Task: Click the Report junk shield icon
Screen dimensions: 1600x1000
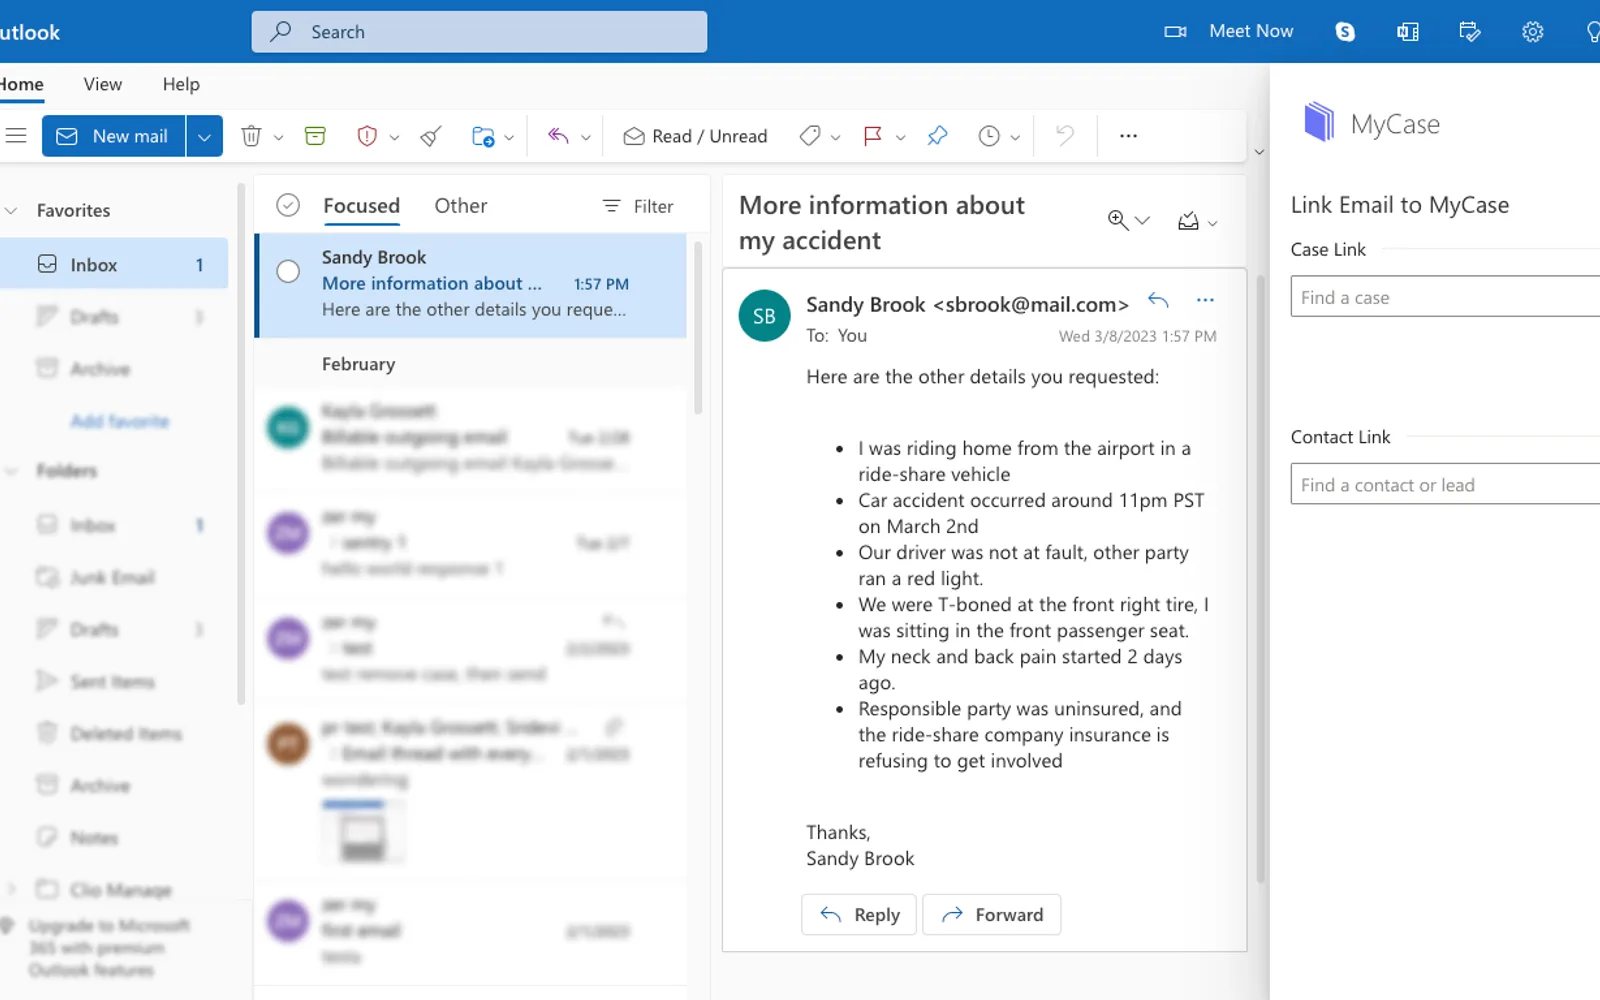Action: tap(367, 136)
